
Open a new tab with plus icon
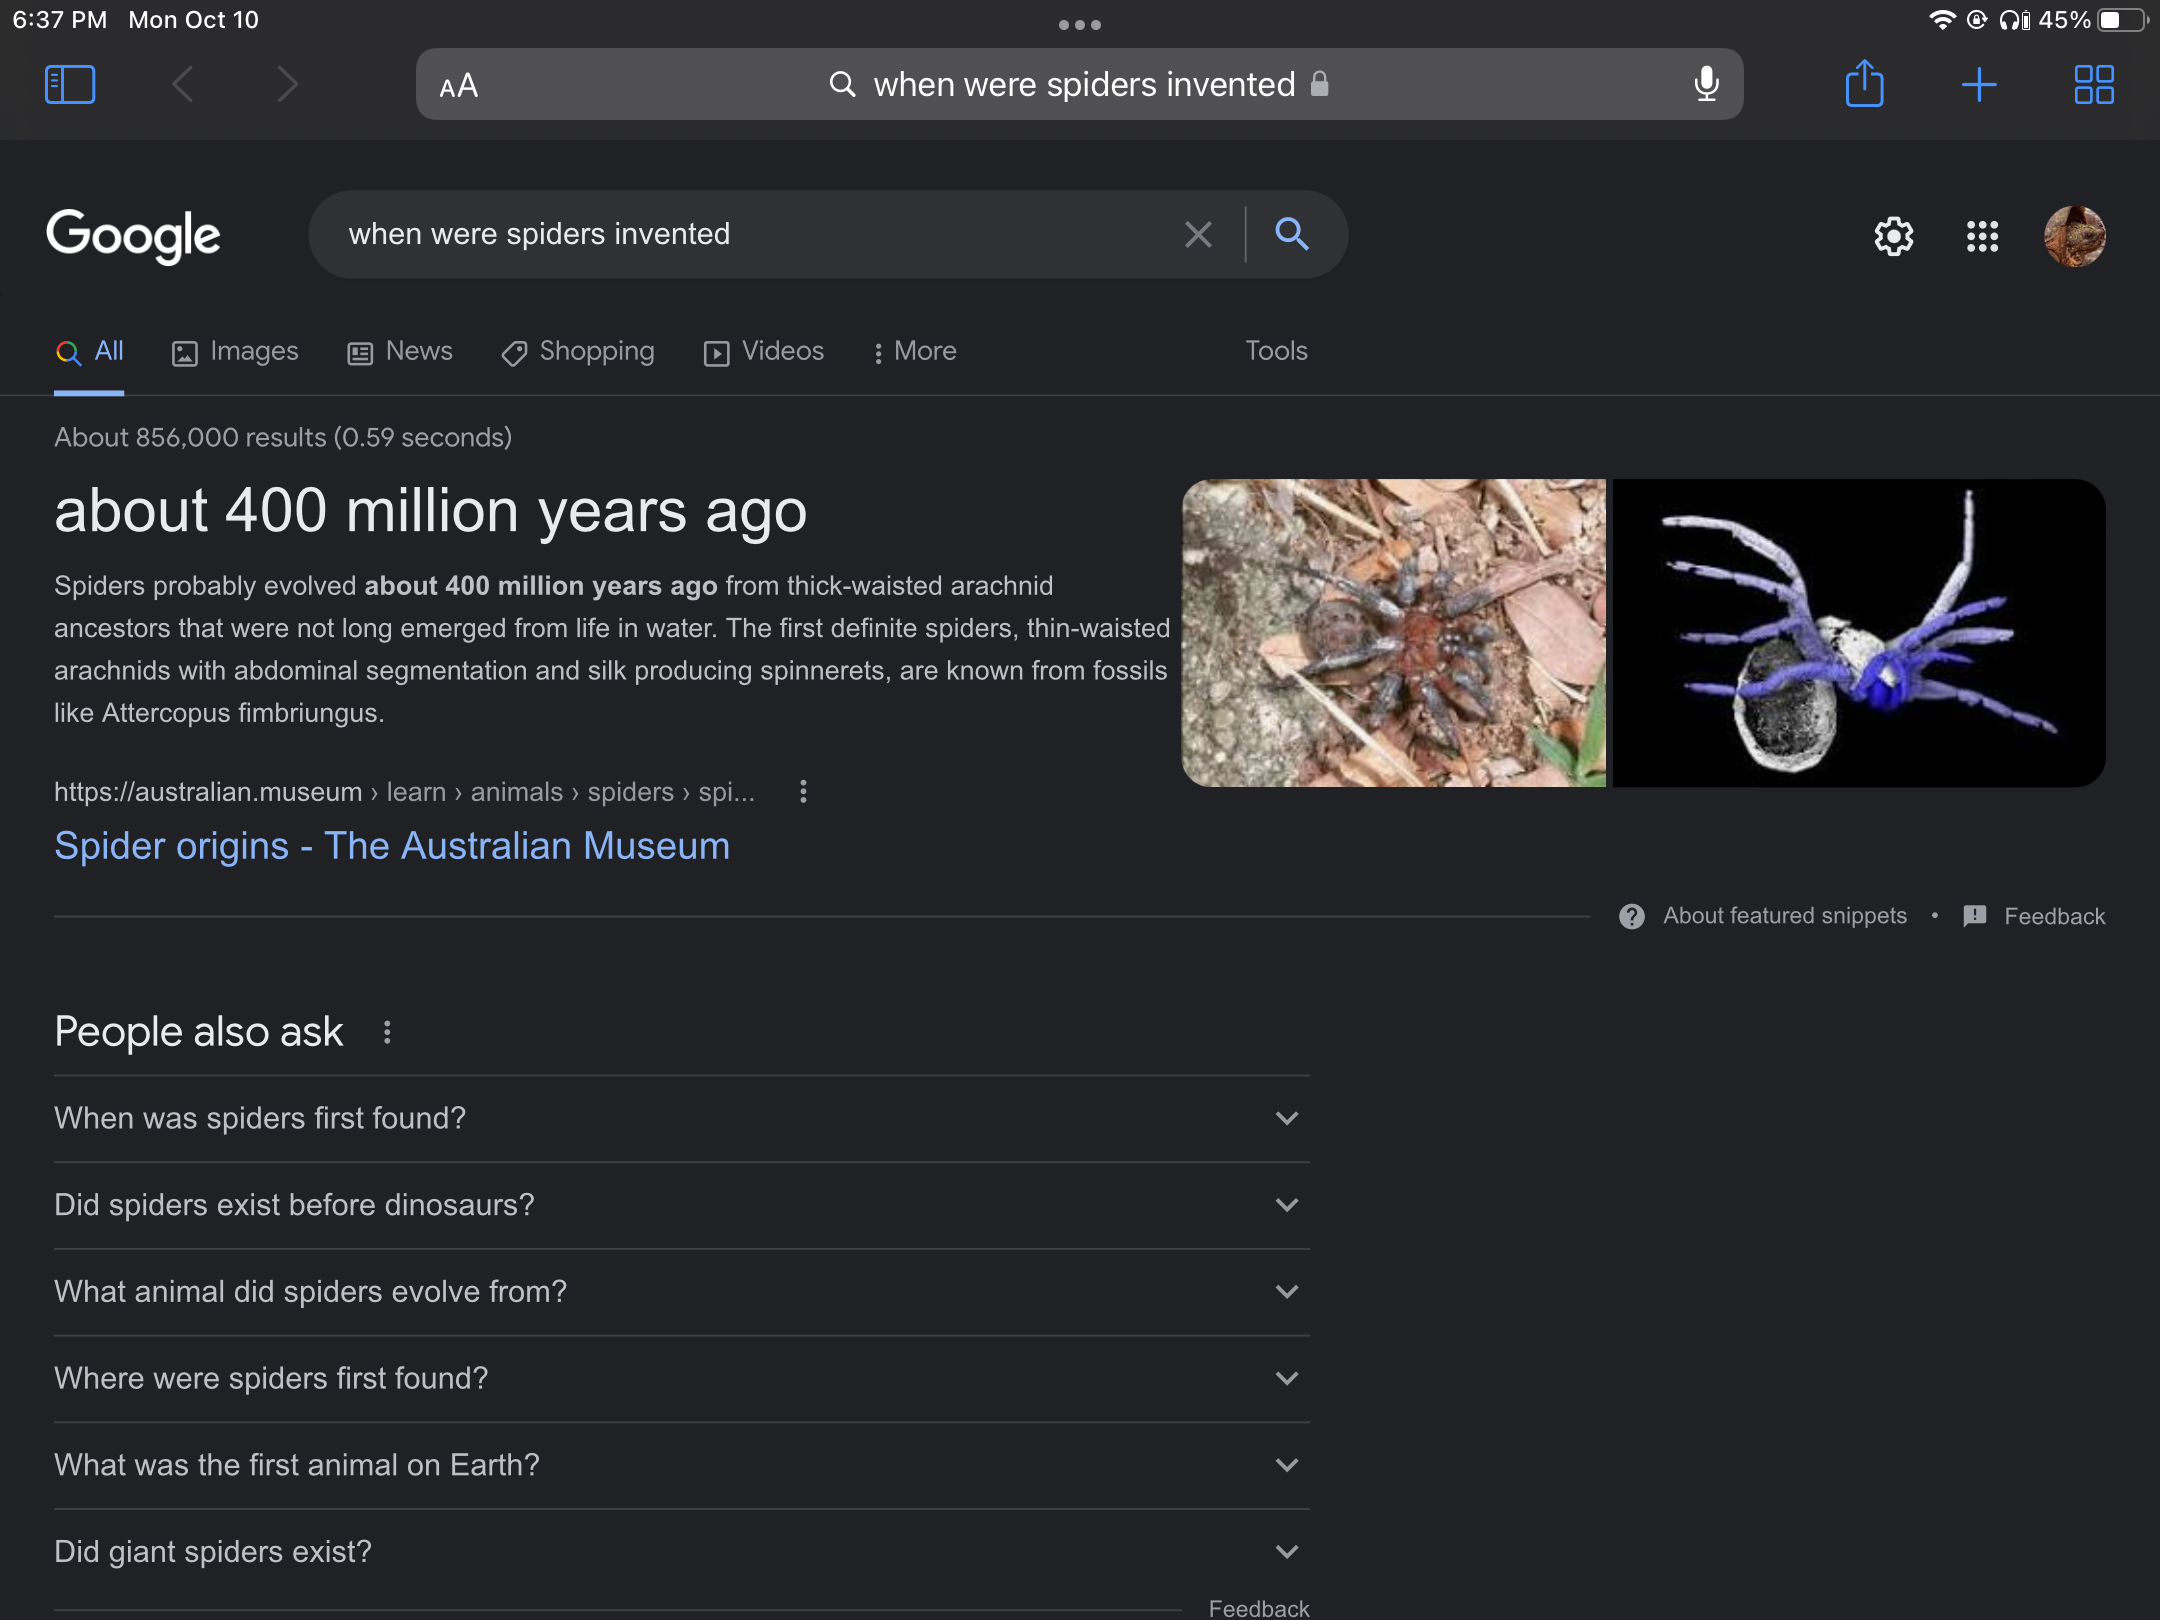(1979, 84)
